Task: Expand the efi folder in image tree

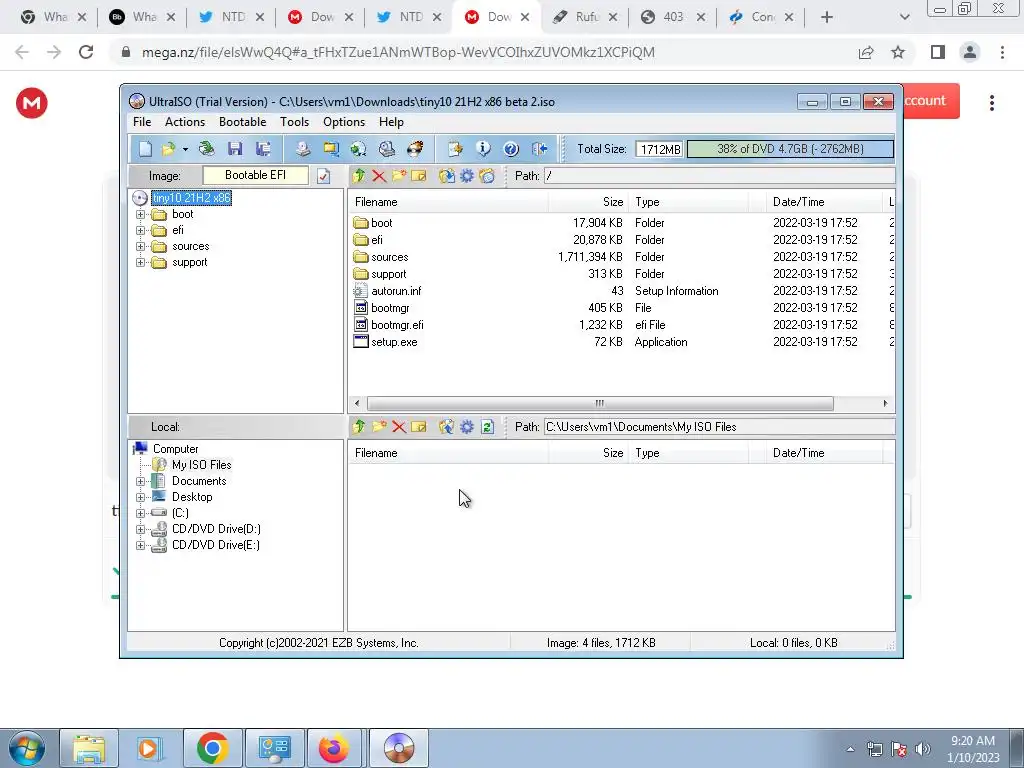Action: pos(140,231)
